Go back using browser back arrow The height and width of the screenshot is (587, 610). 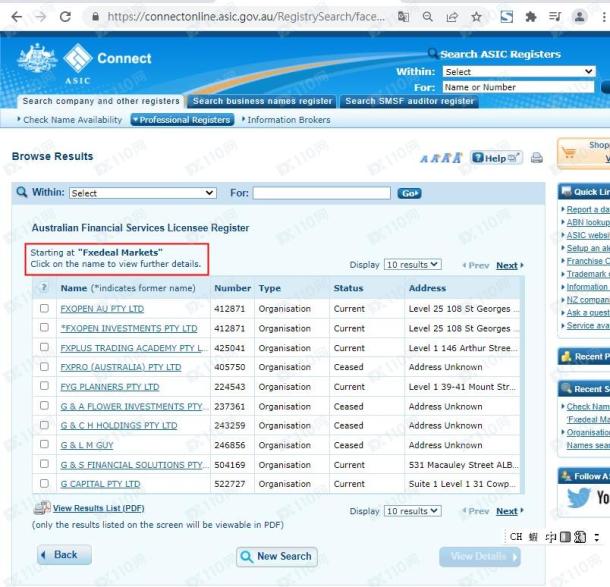pos(17,17)
